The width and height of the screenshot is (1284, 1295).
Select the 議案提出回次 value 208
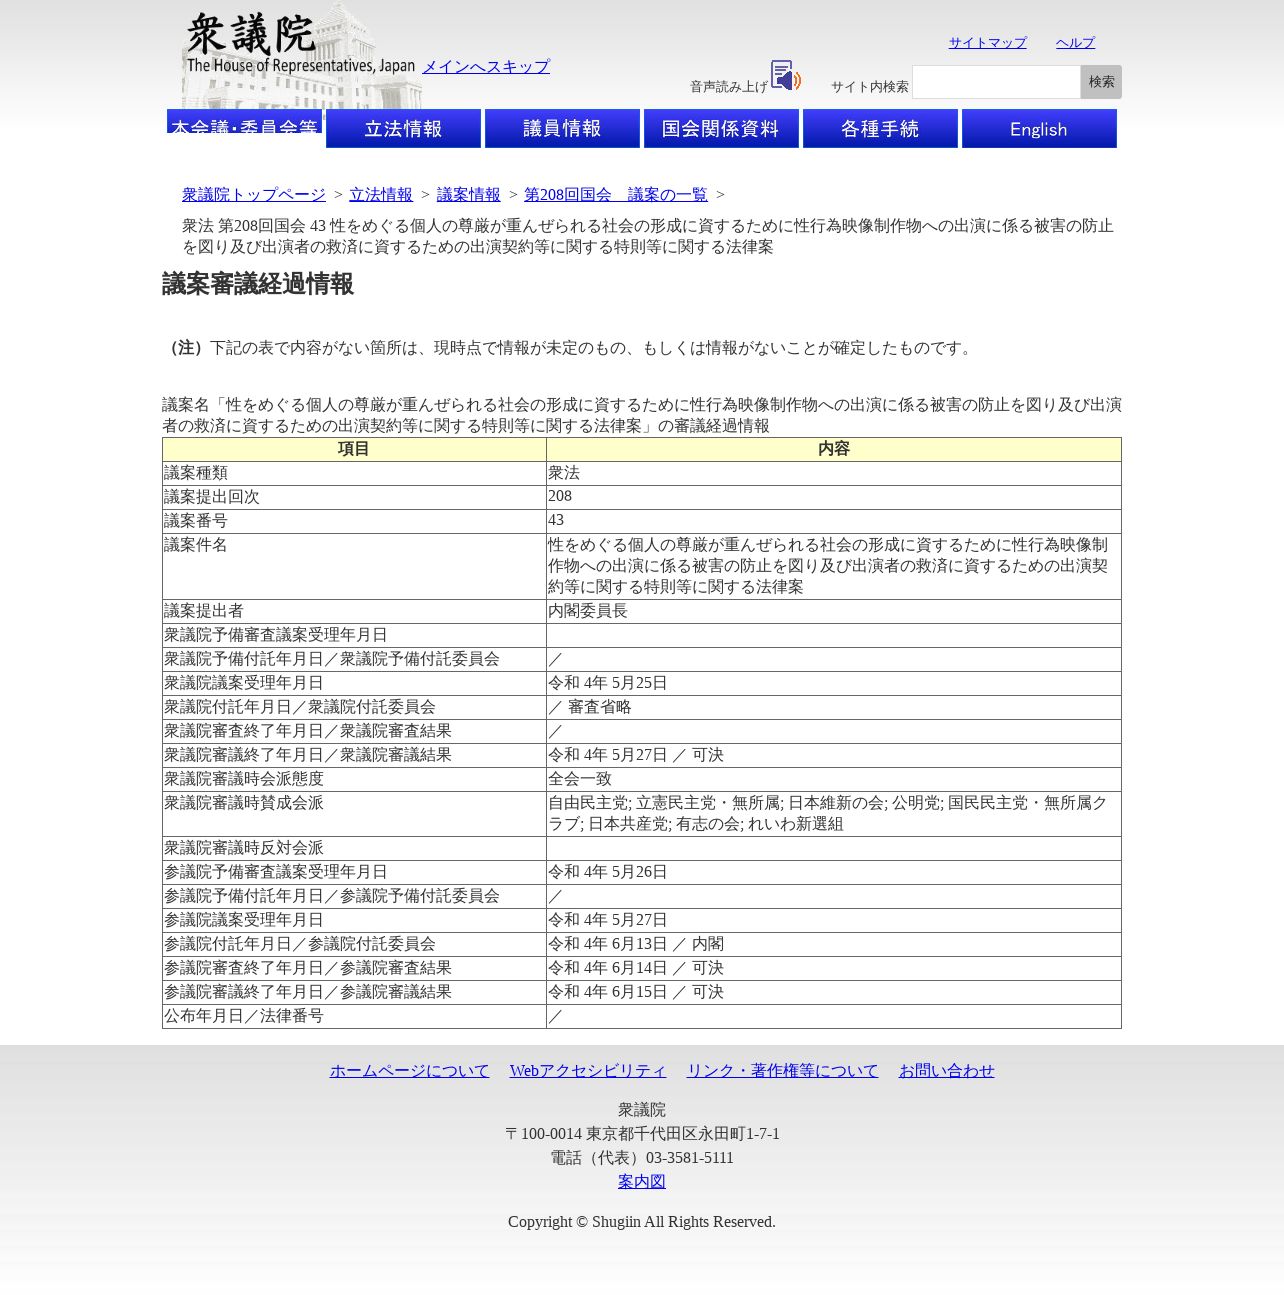[834, 497]
